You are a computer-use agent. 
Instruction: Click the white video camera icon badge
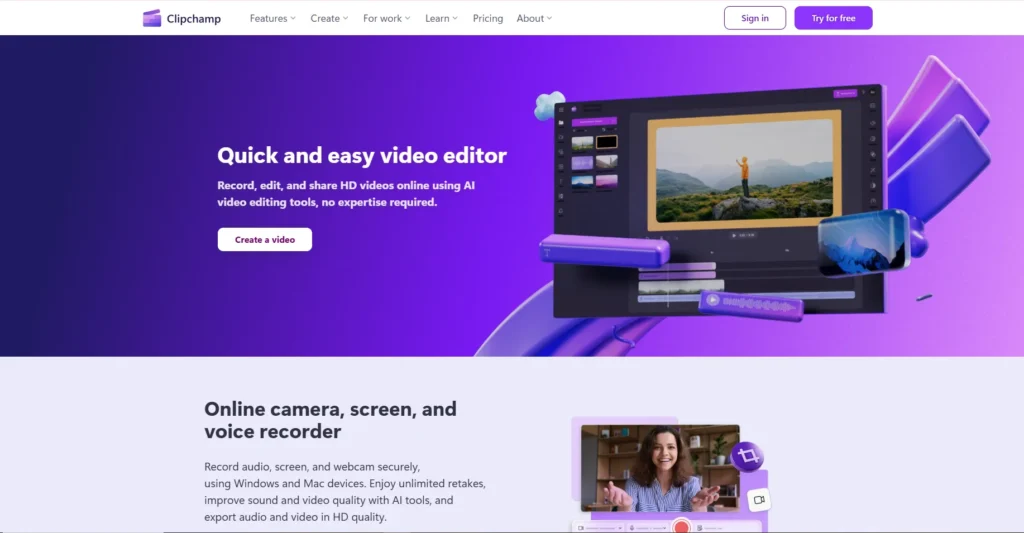coord(759,499)
